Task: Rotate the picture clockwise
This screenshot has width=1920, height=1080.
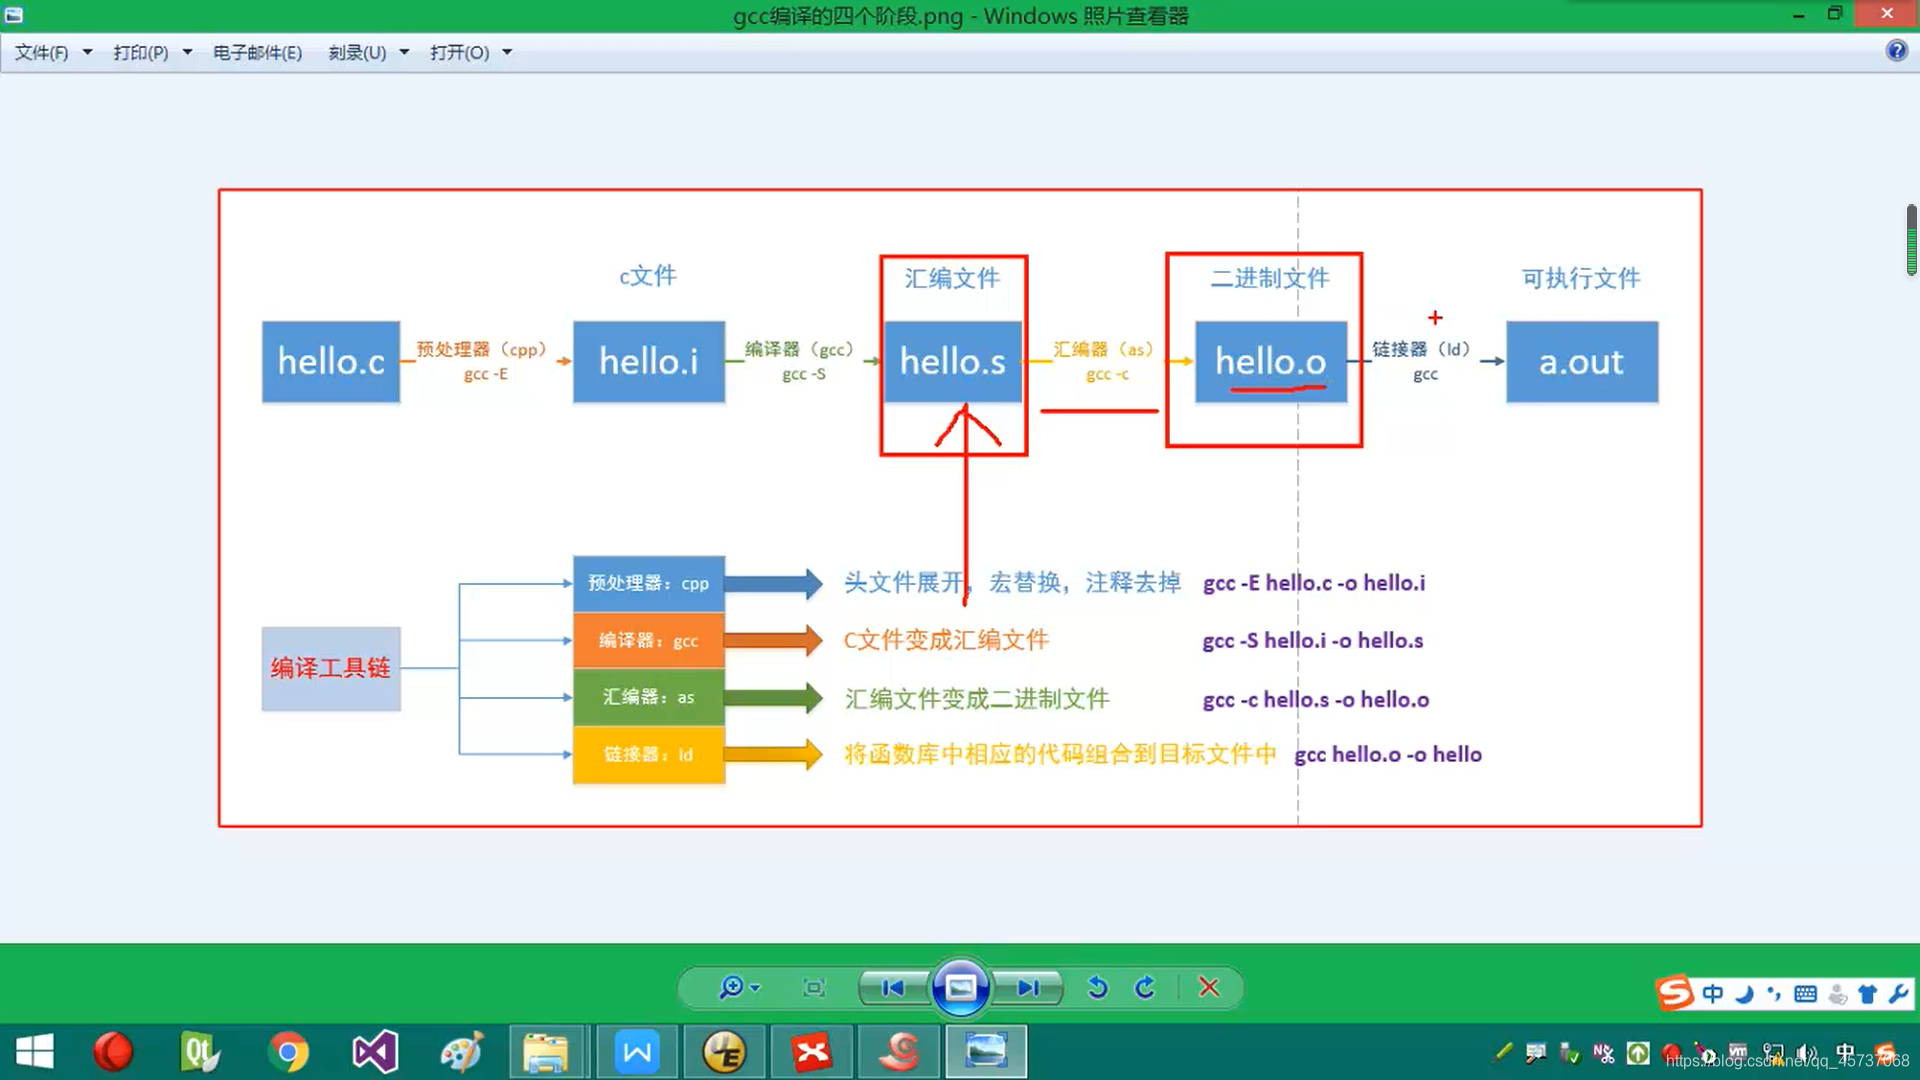Action: point(1145,988)
